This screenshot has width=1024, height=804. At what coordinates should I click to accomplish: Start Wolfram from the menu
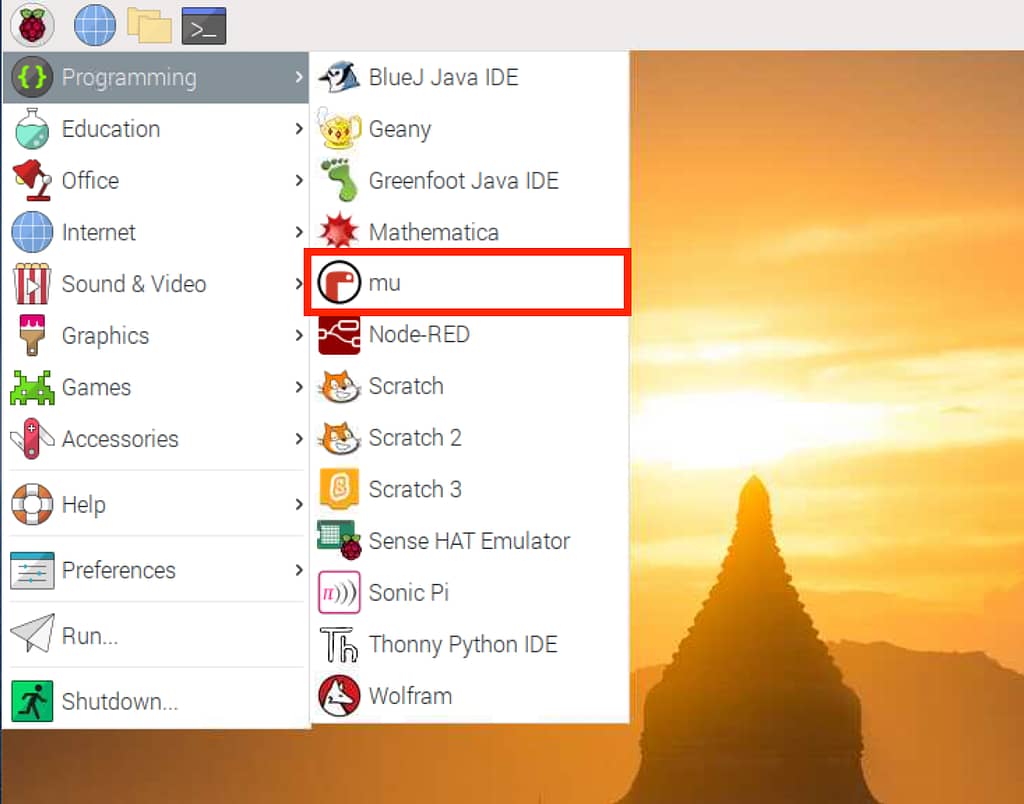(x=470, y=696)
